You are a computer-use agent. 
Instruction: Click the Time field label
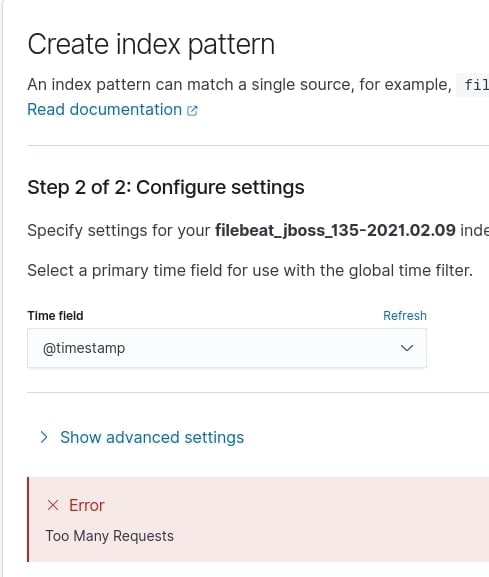tap(55, 316)
